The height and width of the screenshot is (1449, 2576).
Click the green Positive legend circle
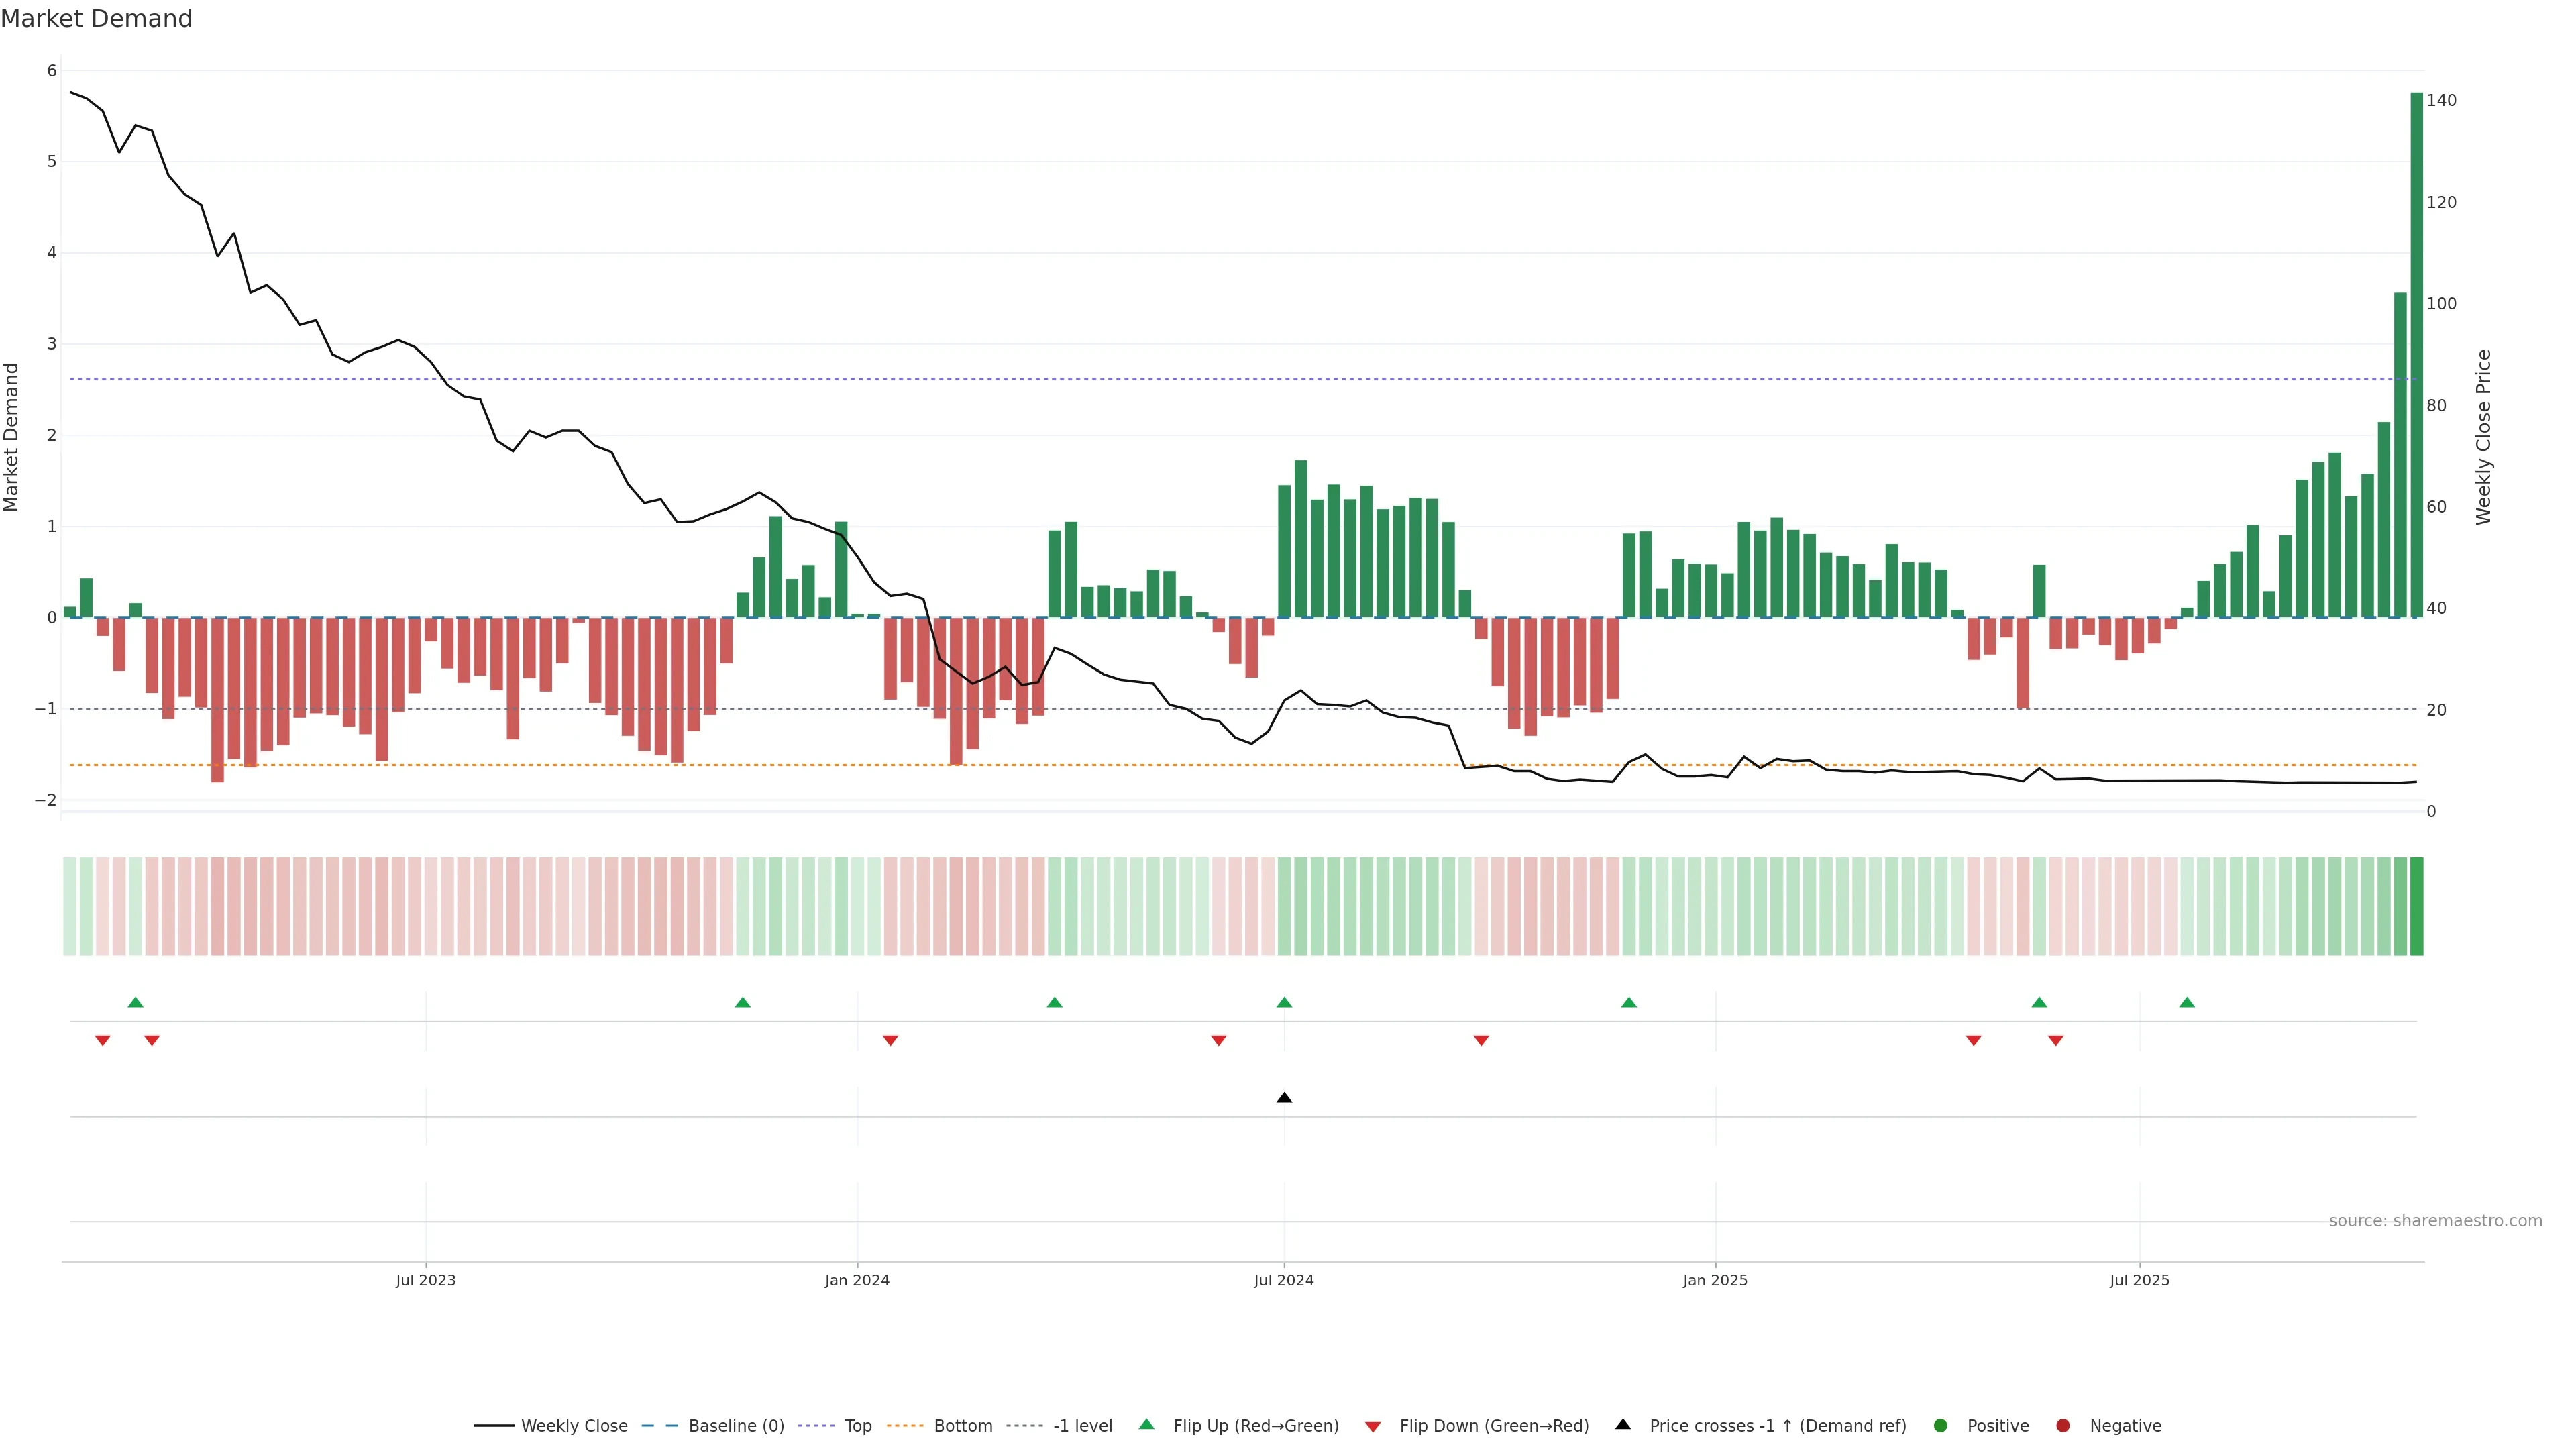(x=1941, y=1425)
